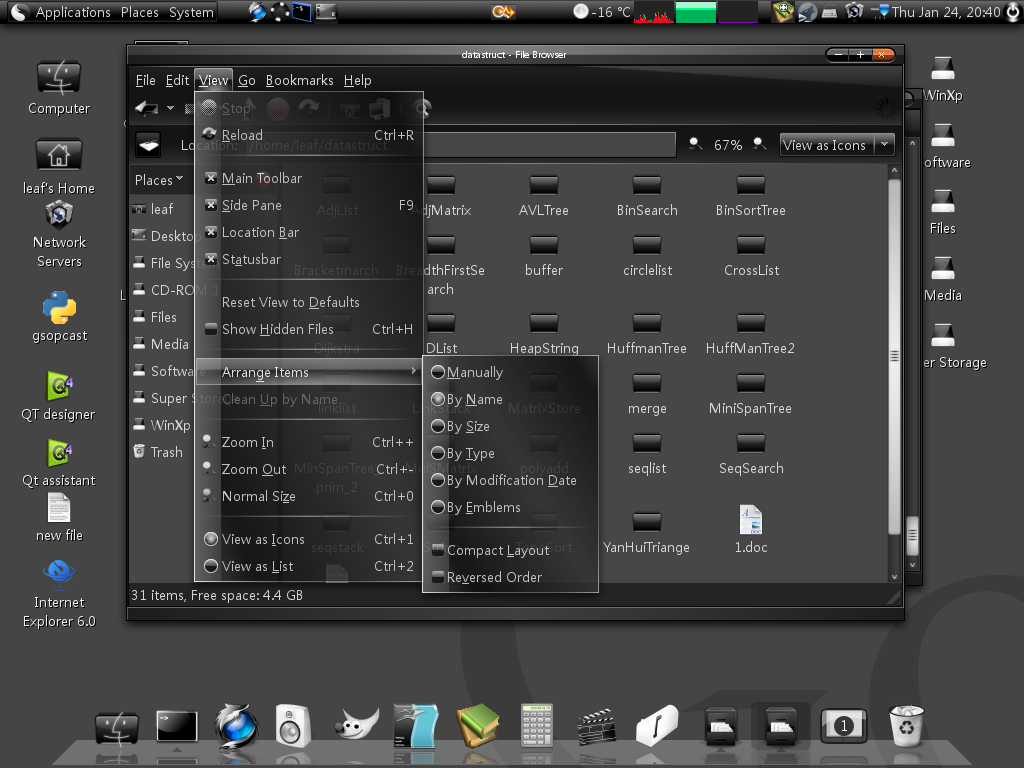Open Media drive icon on desktop
Screen dimensions: 1024x768
coord(942,268)
